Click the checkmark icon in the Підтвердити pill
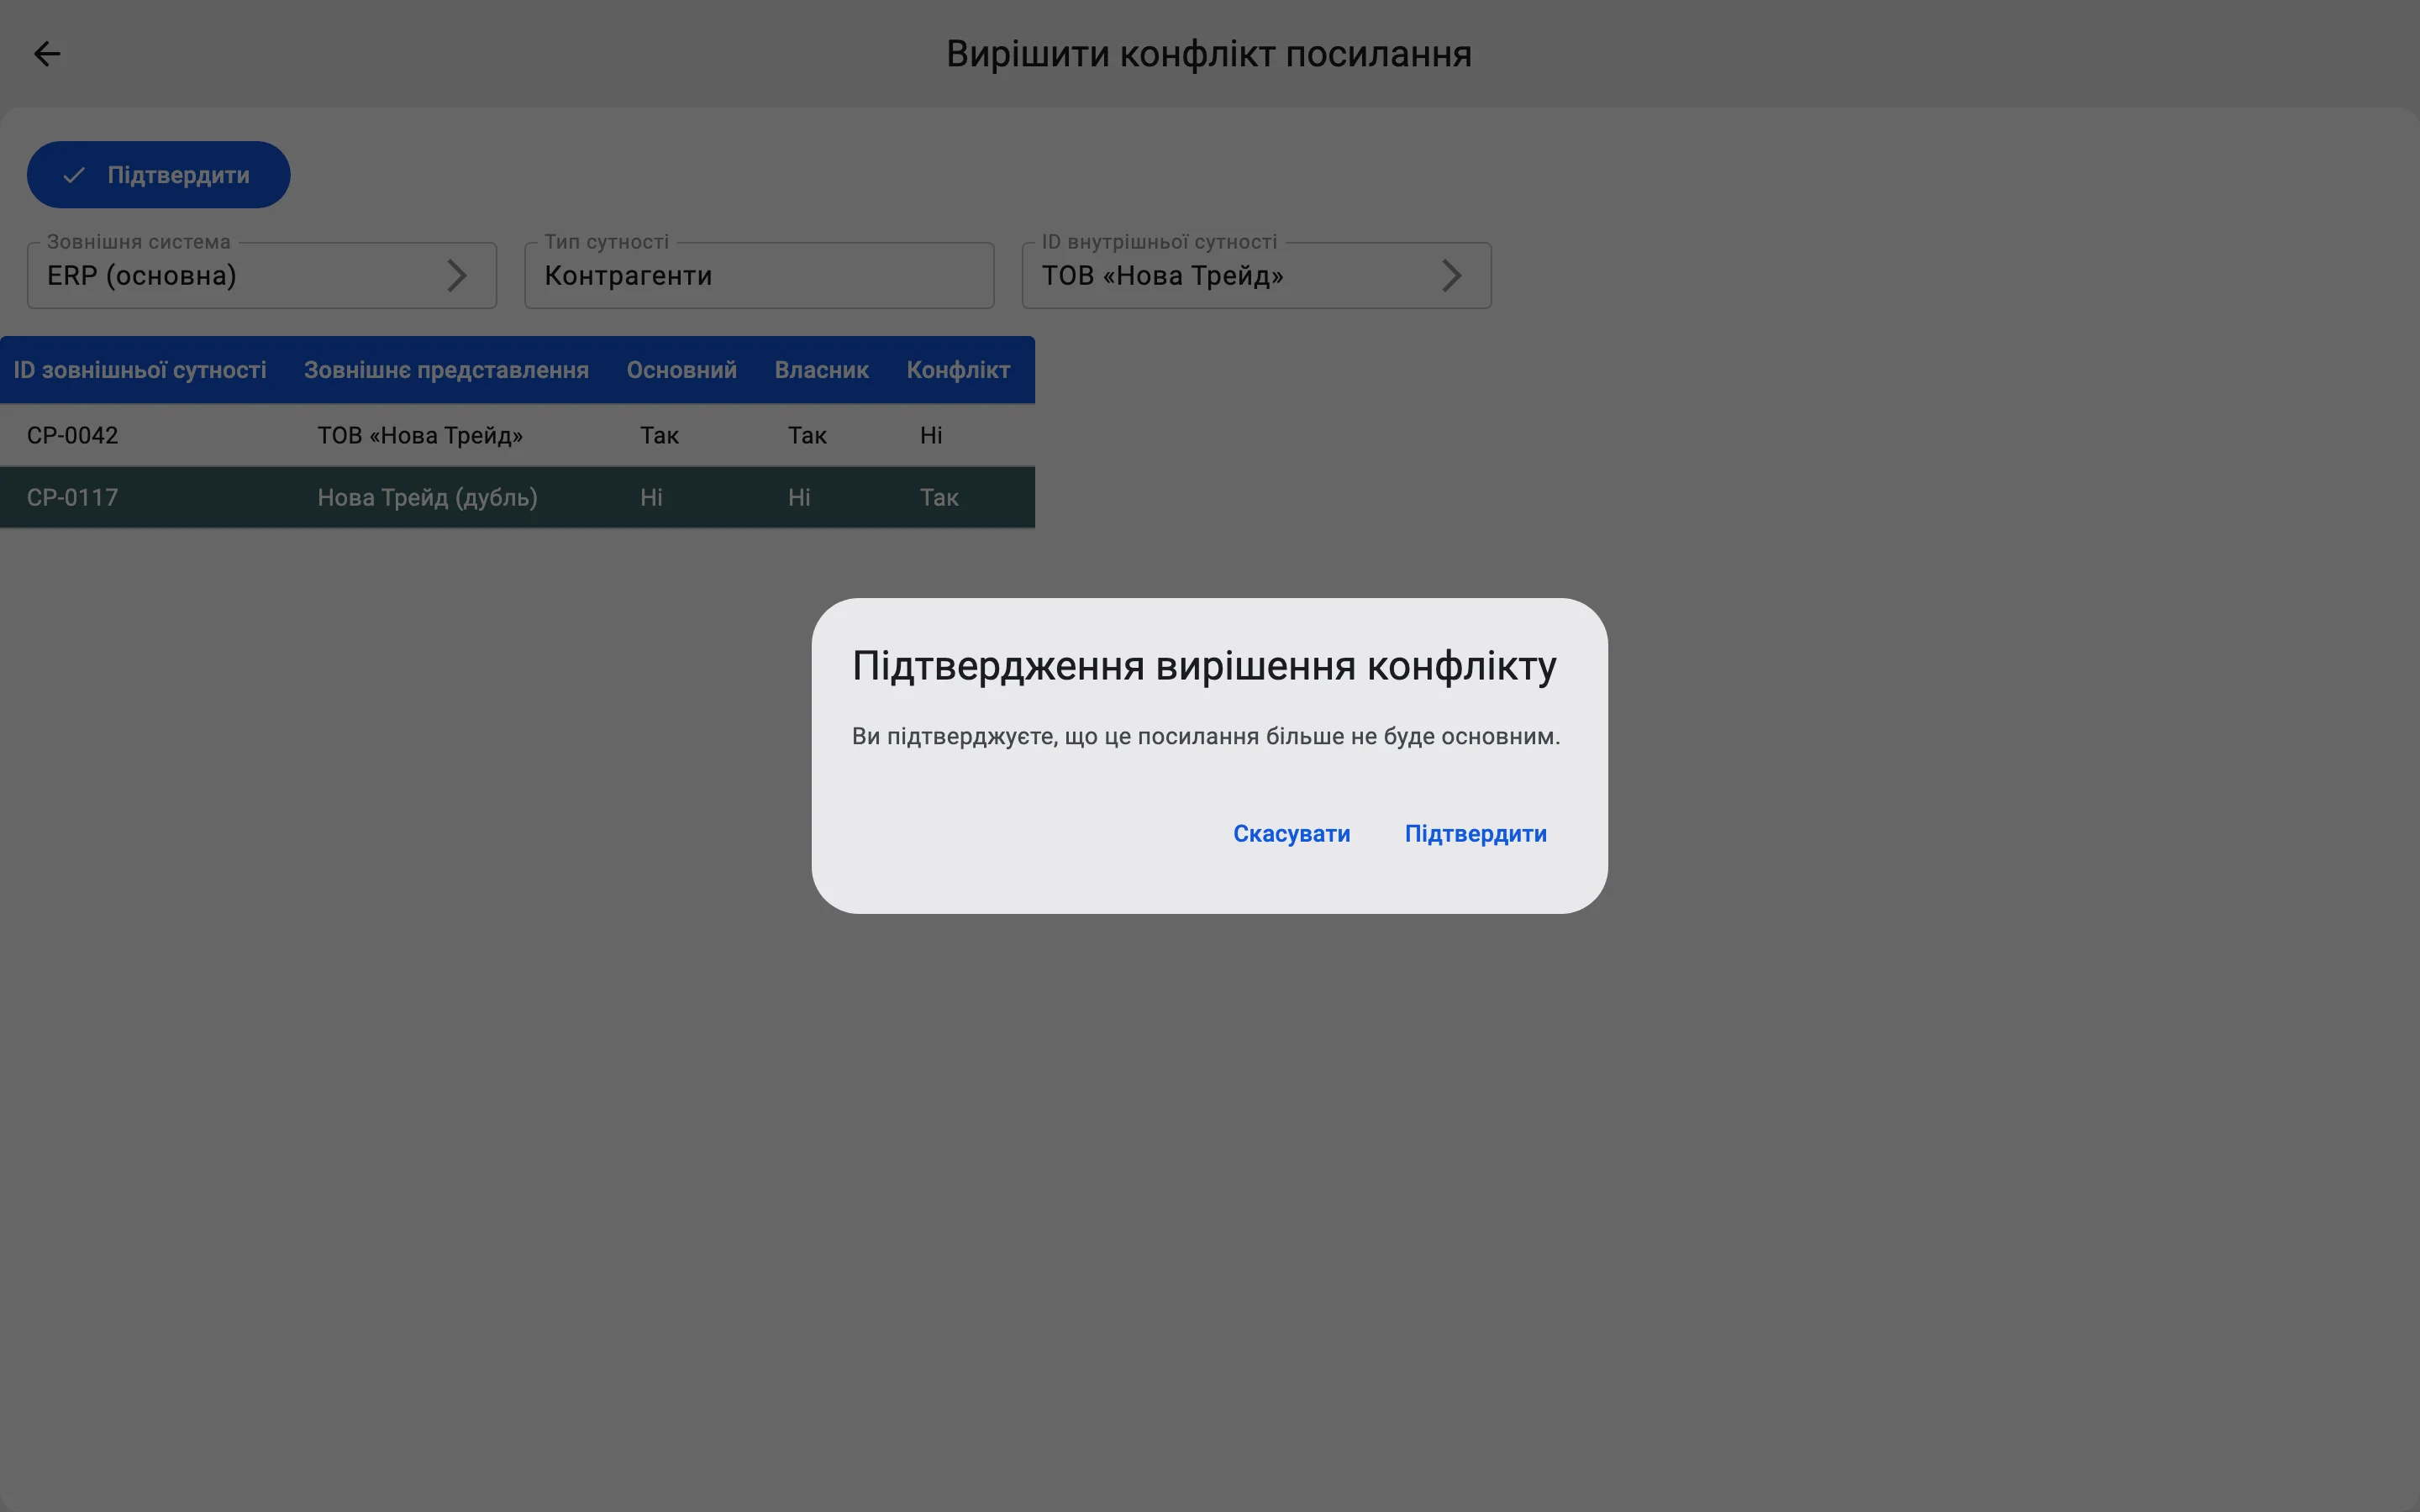Screen dimensions: 2420x1512 74,175
